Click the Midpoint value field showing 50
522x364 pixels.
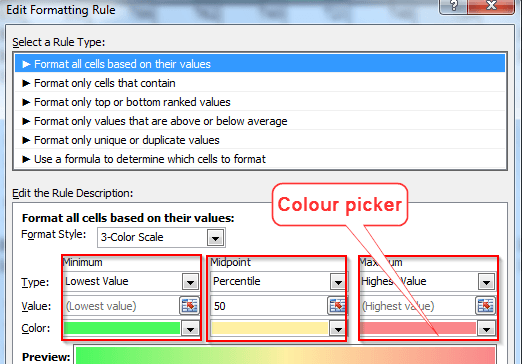269,306
